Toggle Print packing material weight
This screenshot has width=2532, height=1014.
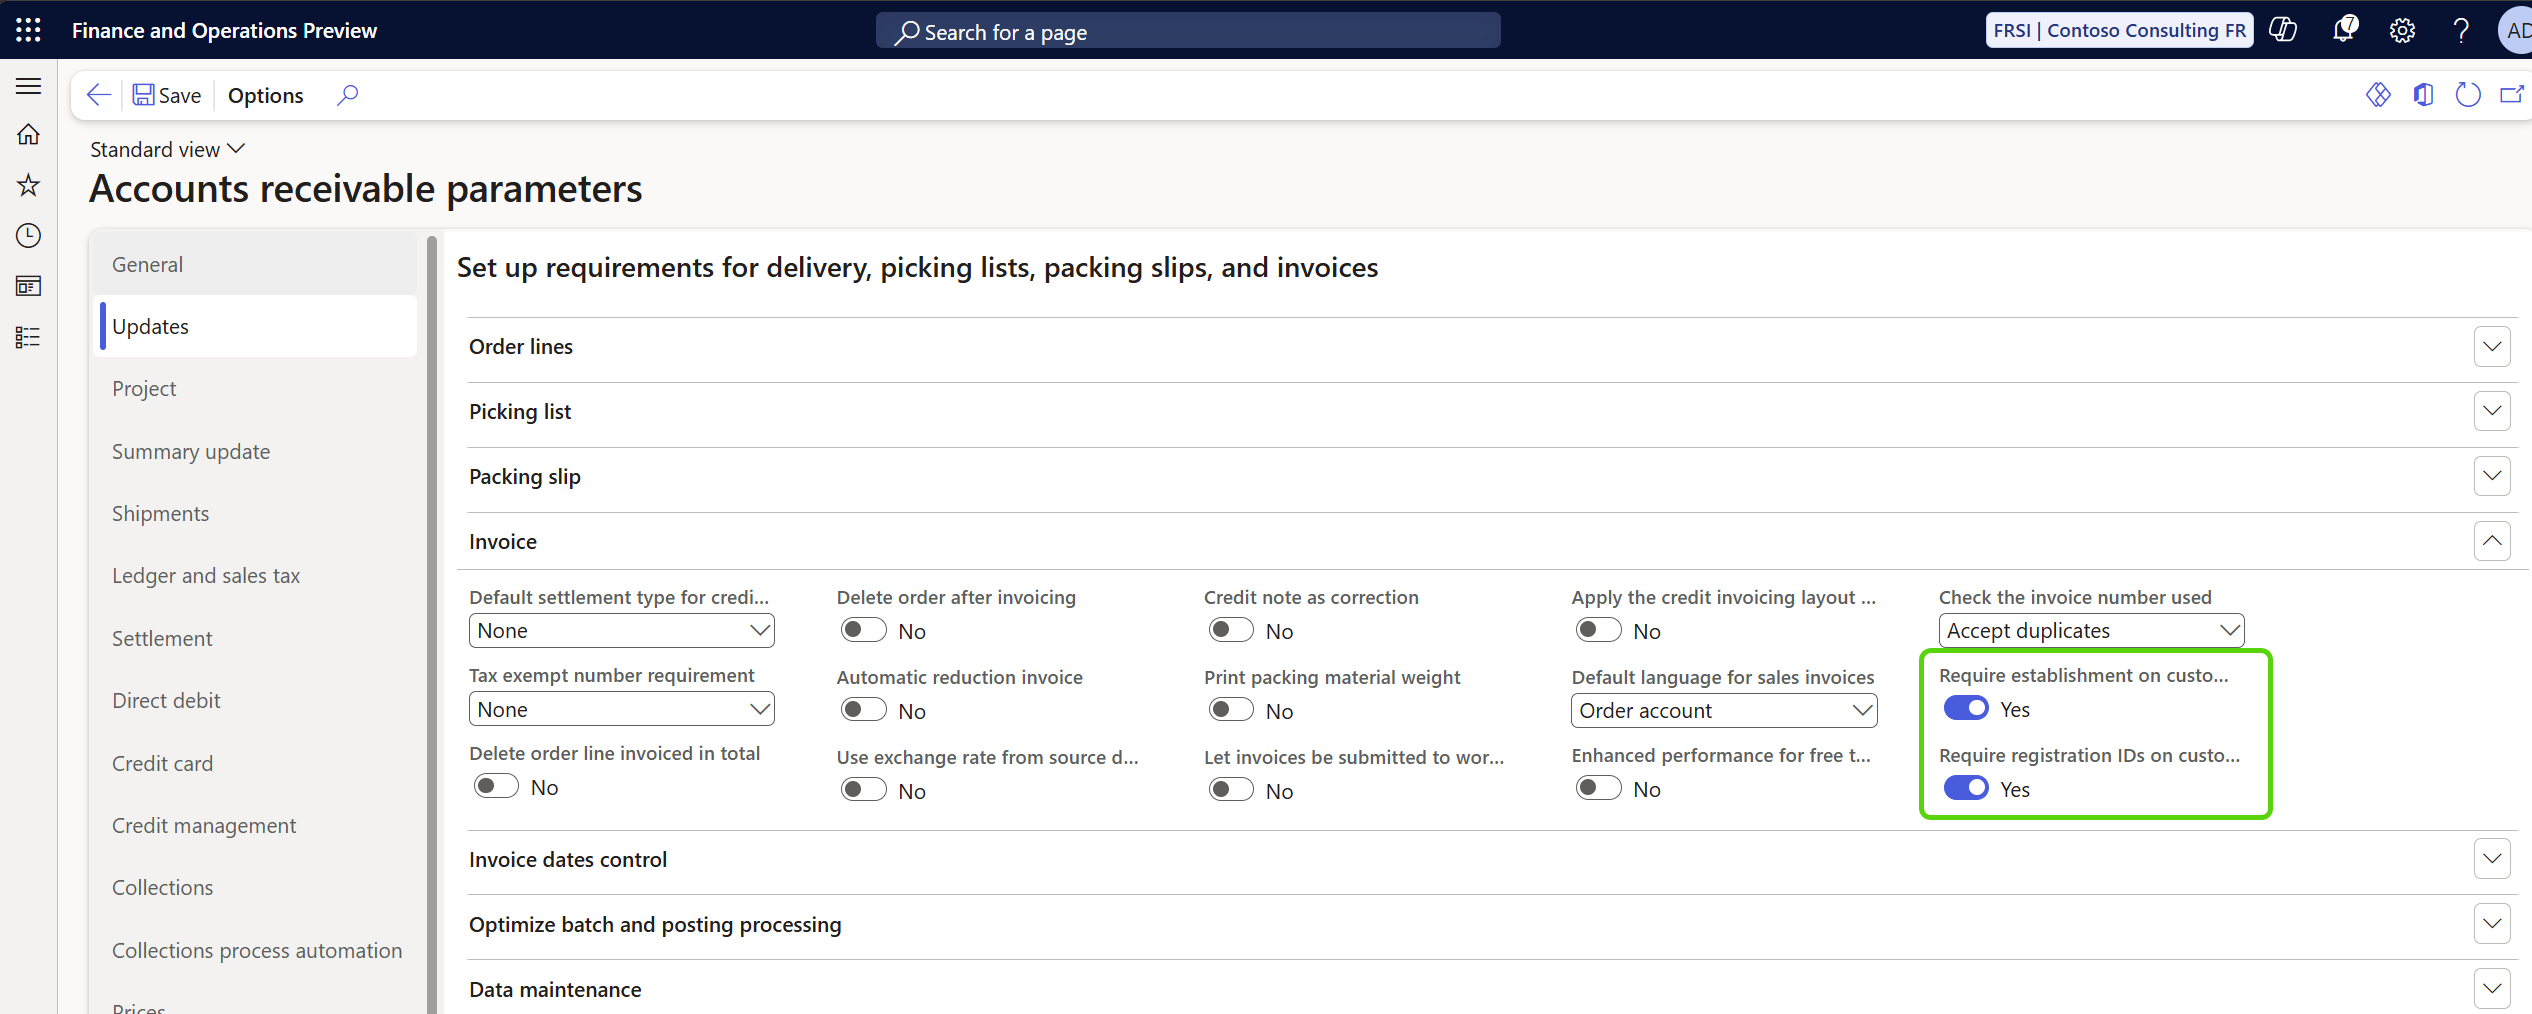(1231, 710)
